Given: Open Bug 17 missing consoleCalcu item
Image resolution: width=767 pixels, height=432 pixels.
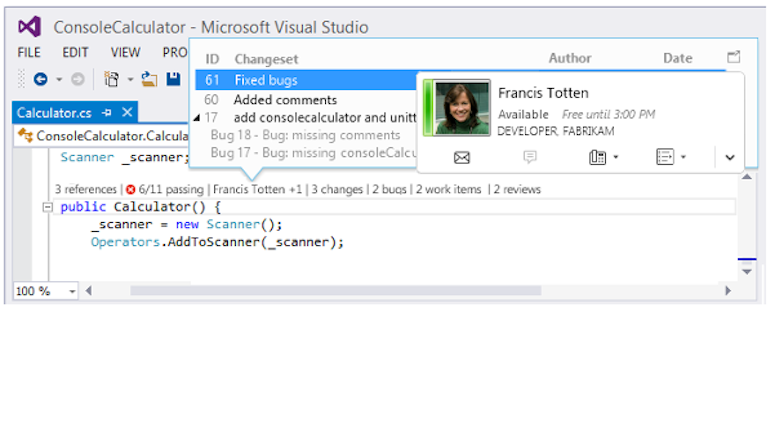Looking at the screenshot, I should [313, 153].
